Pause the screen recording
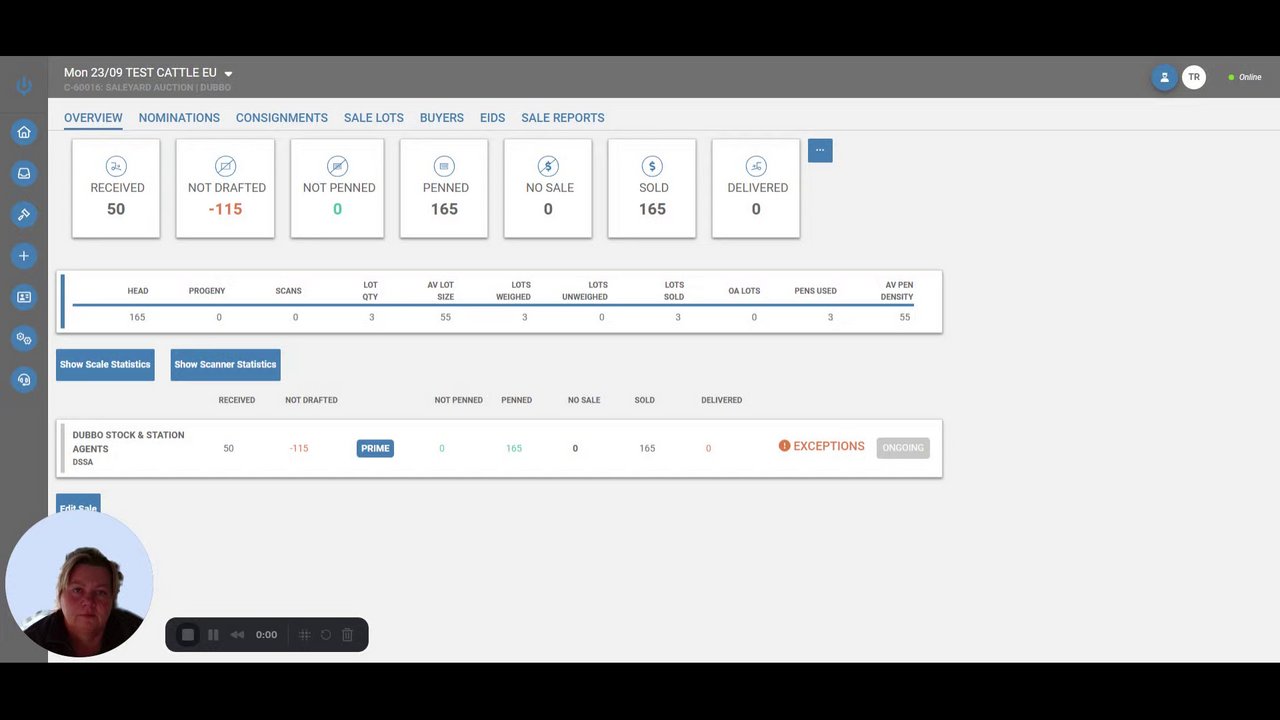 (x=213, y=635)
